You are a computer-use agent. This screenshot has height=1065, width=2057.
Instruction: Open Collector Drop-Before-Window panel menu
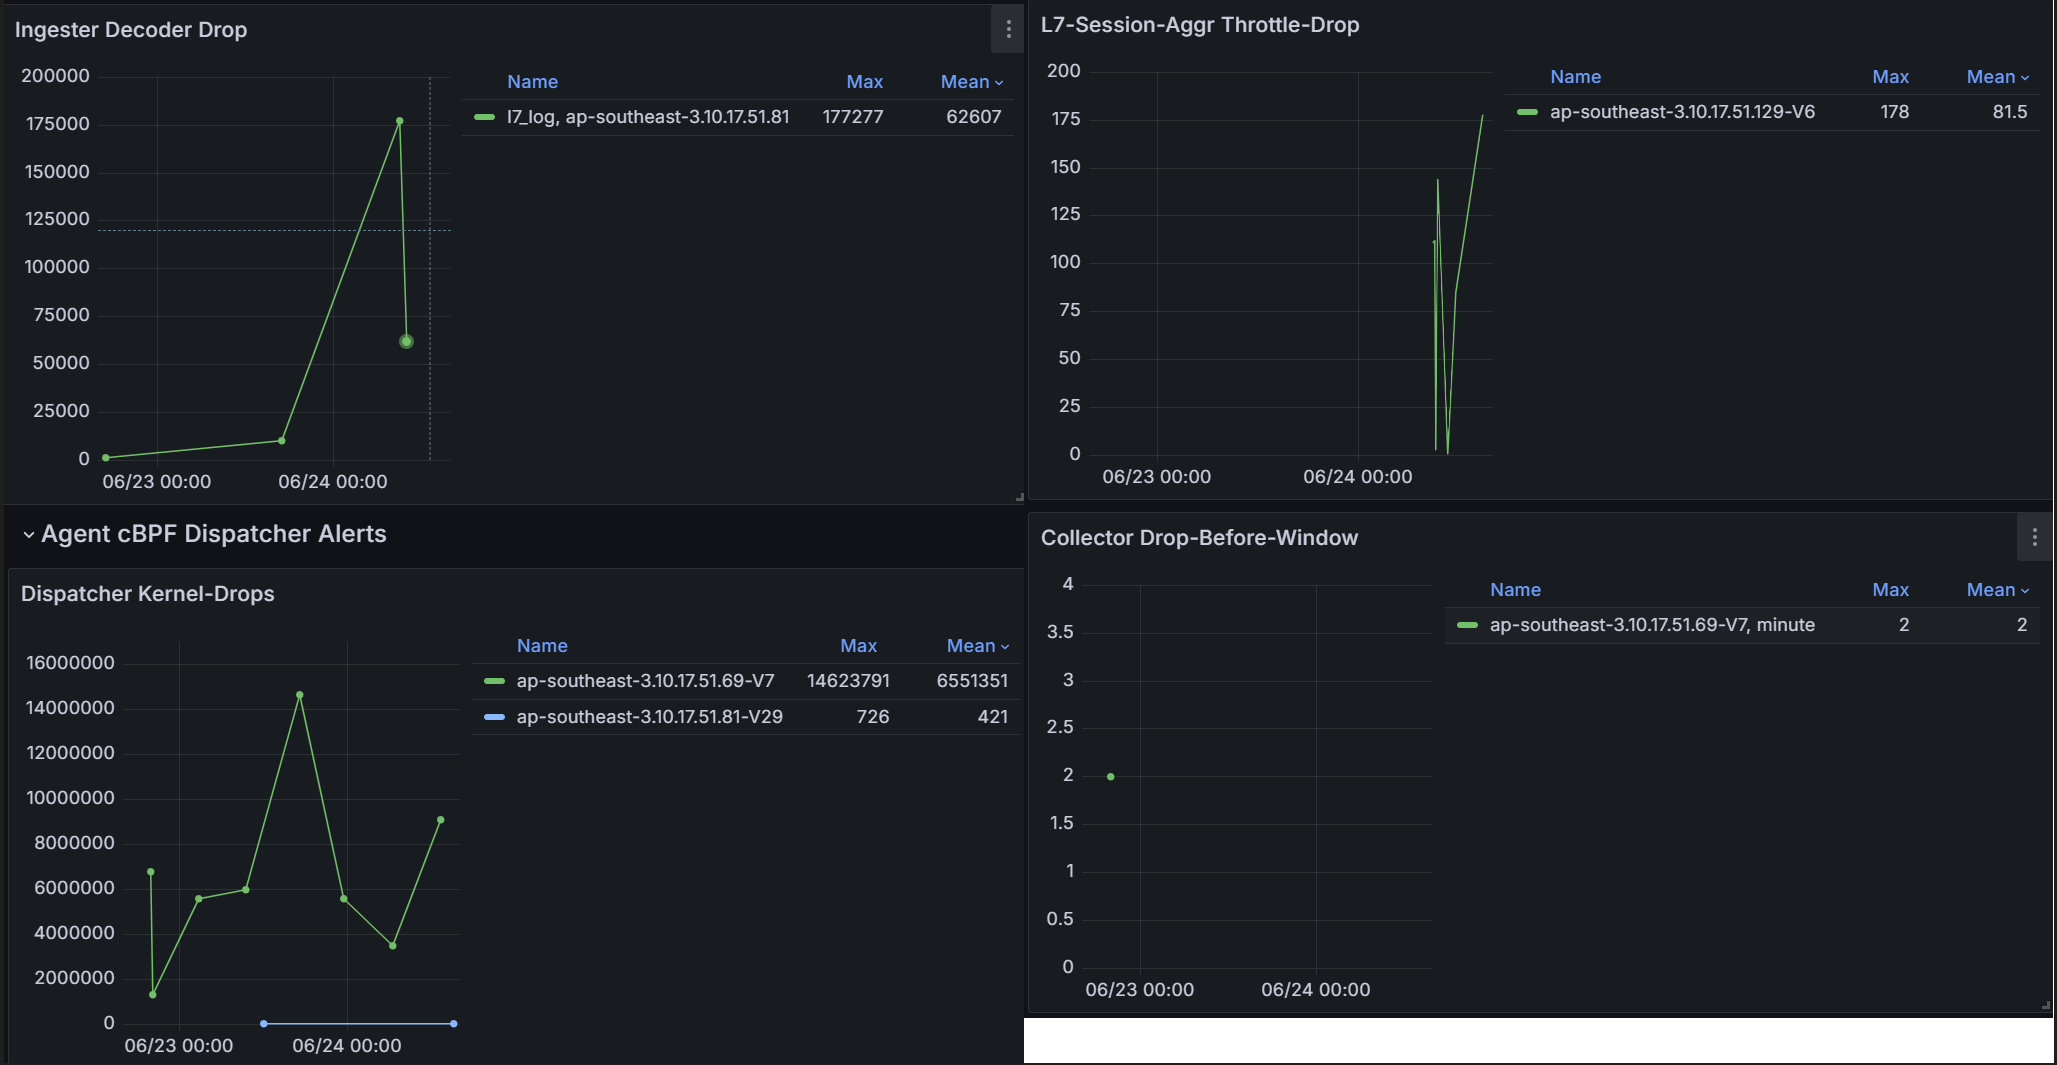click(x=2034, y=538)
